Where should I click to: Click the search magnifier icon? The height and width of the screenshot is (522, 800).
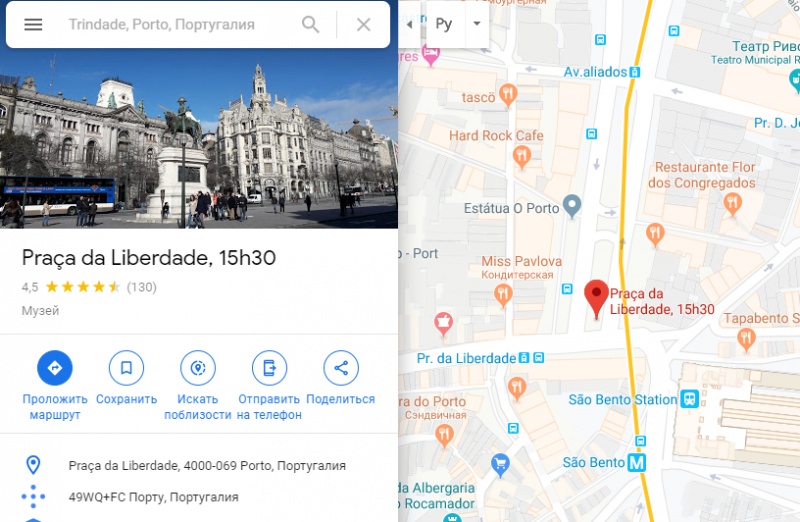(x=310, y=24)
